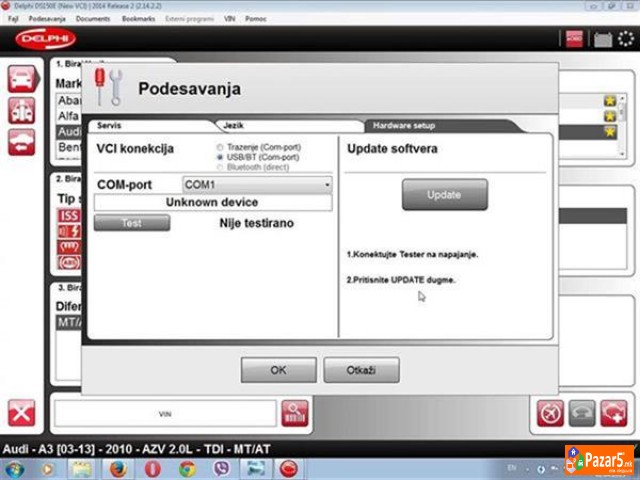Select the lightning ignition system icon

tap(69, 231)
